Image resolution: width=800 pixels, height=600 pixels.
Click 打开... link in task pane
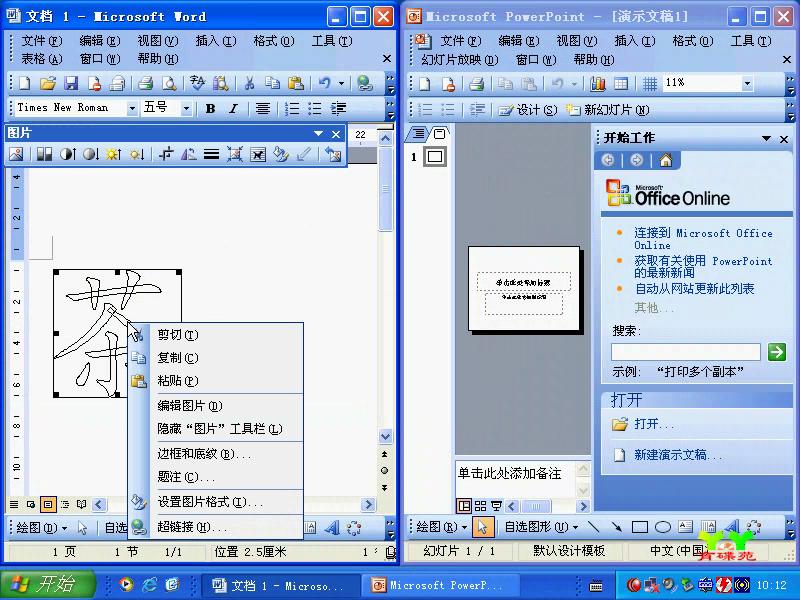click(654, 424)
